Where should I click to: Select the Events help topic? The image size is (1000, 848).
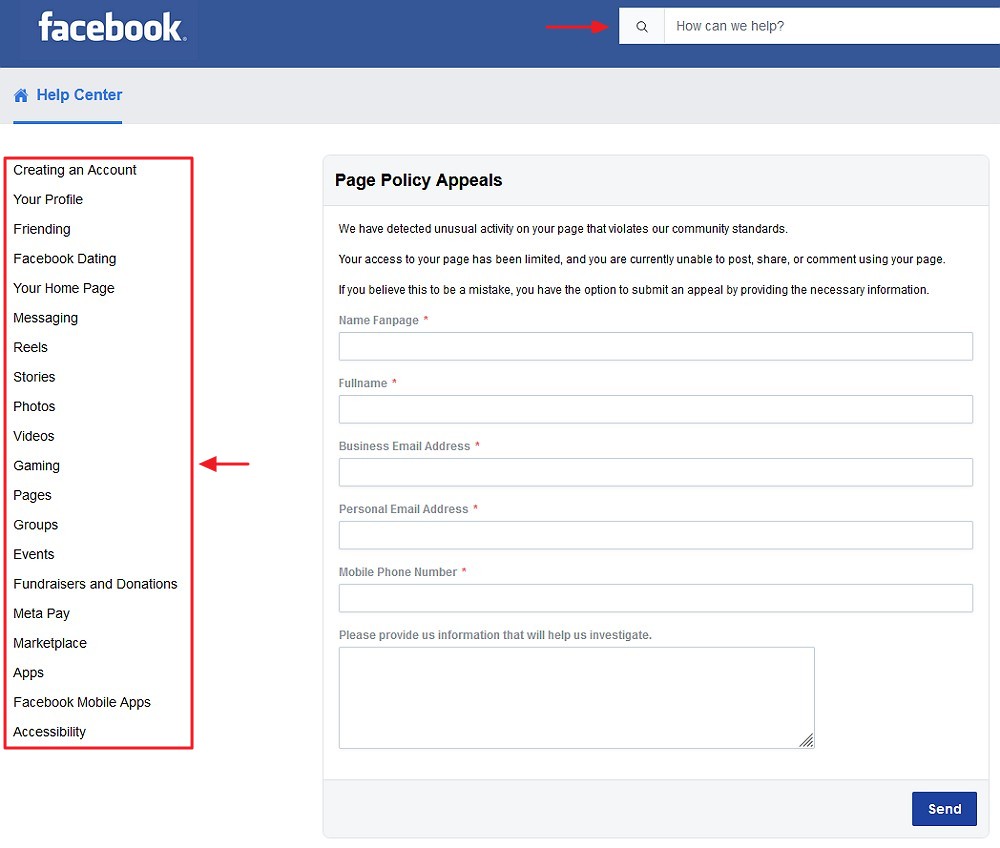(x=34, y=554)
